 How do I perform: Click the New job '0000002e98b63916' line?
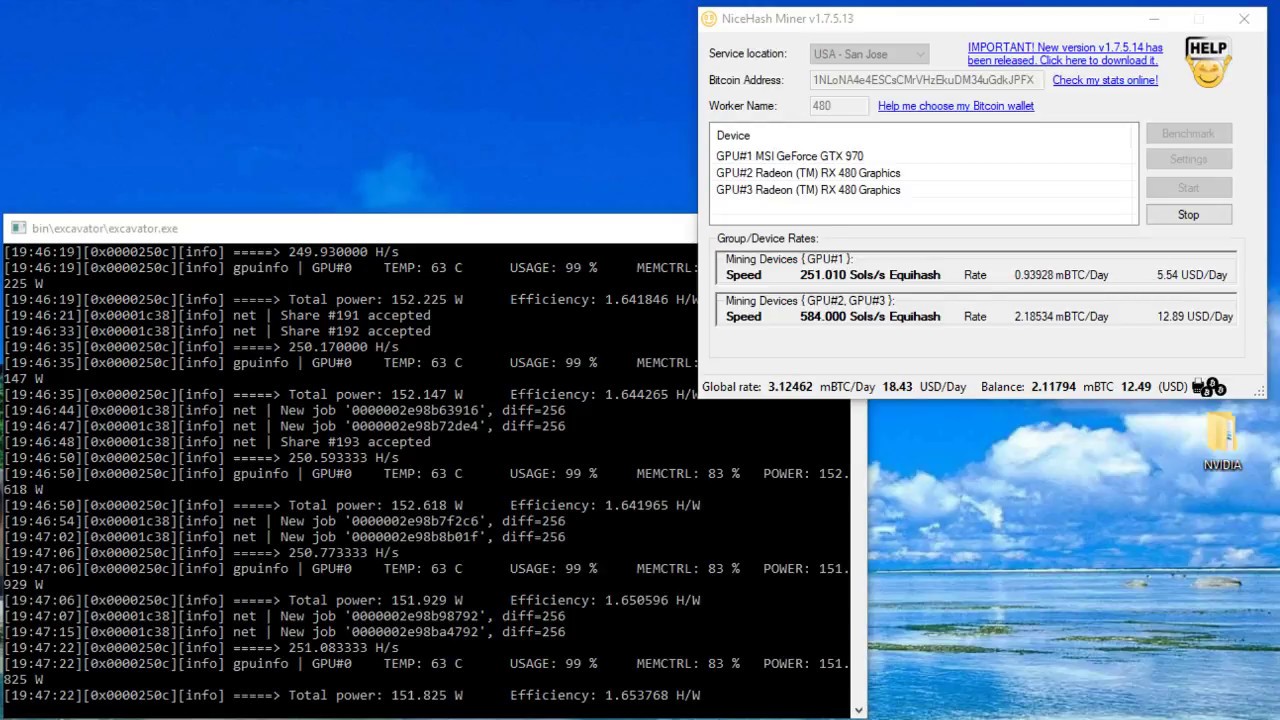click(x=285, y=410)
